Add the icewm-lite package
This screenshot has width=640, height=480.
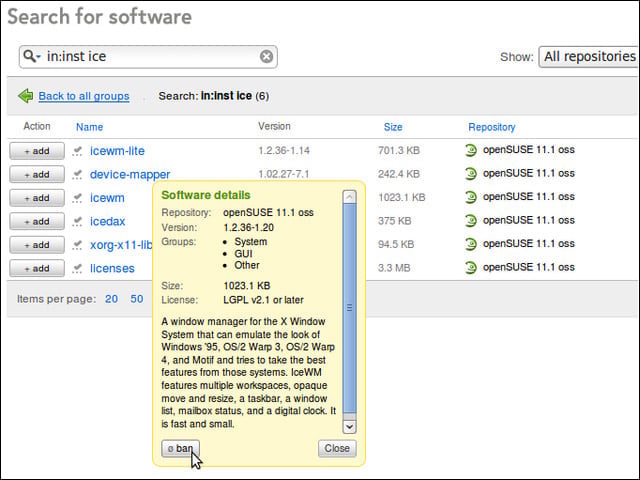point(37,151)
